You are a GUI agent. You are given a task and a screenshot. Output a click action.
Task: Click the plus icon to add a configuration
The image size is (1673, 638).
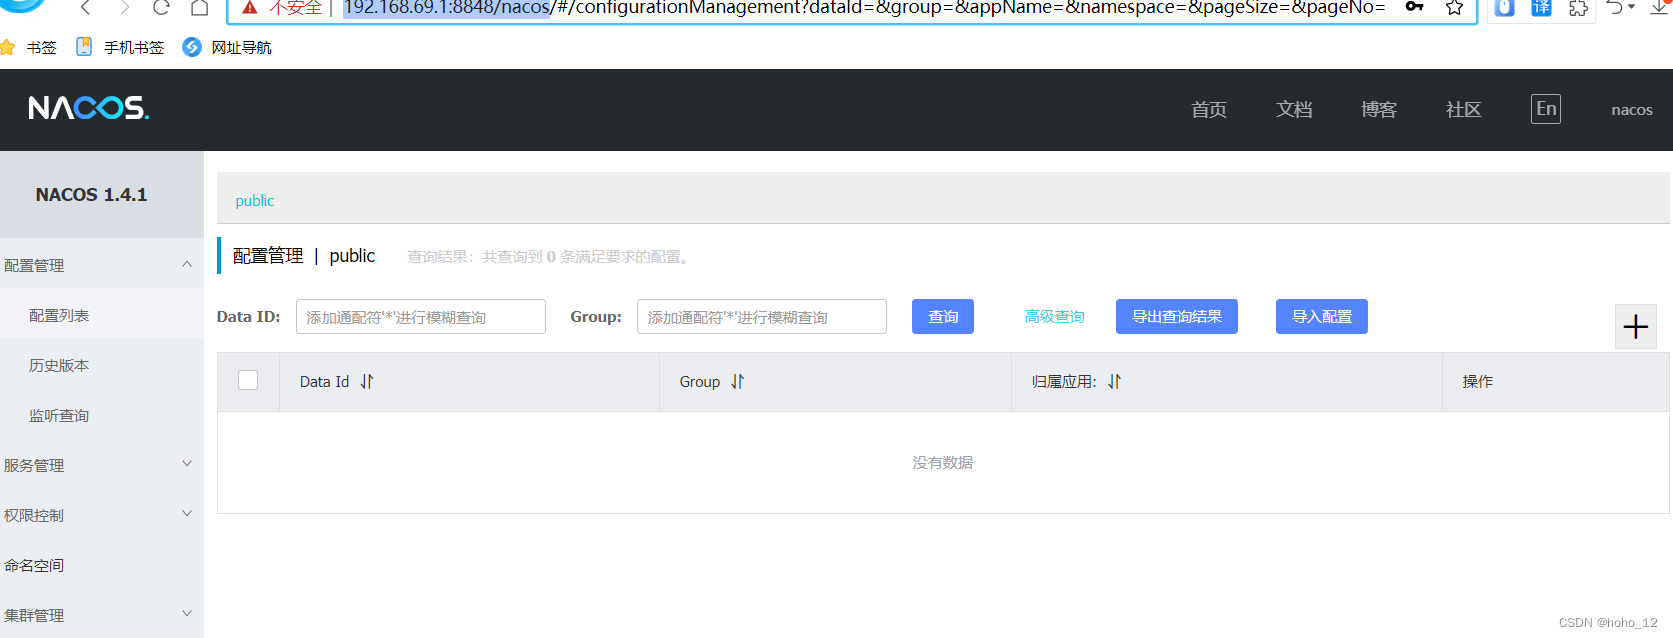click(x=1635, y=327)
